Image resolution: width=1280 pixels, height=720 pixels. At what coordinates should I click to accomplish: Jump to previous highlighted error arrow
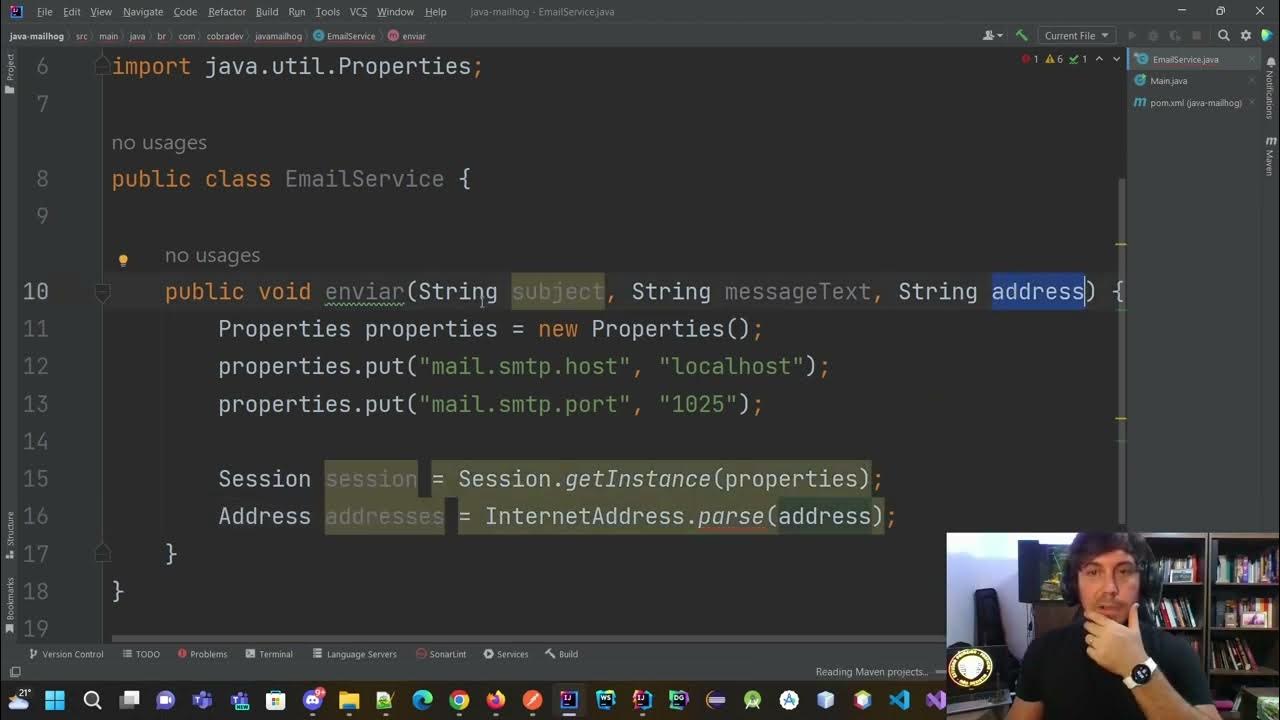[1100, 59]
